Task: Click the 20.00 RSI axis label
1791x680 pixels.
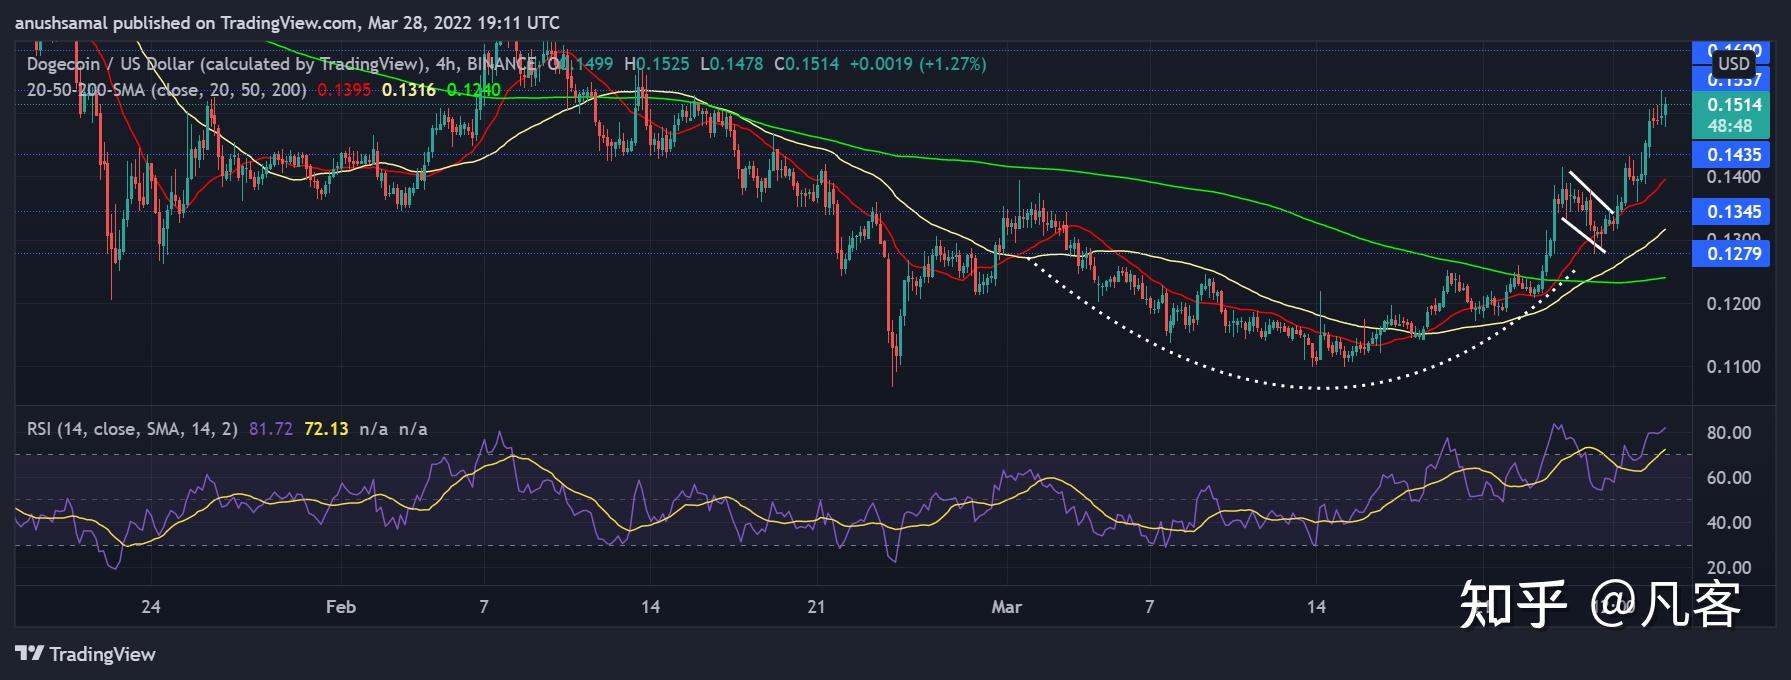Action: click(1729, 568)
